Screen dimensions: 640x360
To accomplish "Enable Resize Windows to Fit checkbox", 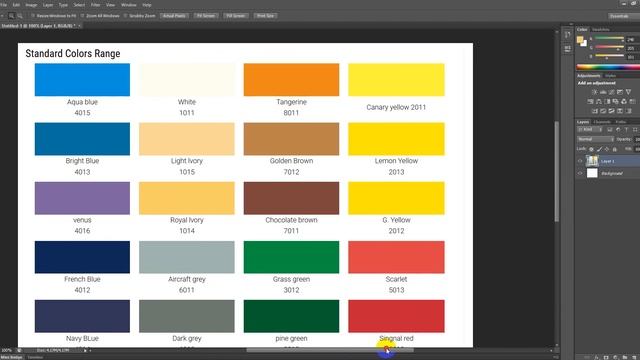I will 33,16.
